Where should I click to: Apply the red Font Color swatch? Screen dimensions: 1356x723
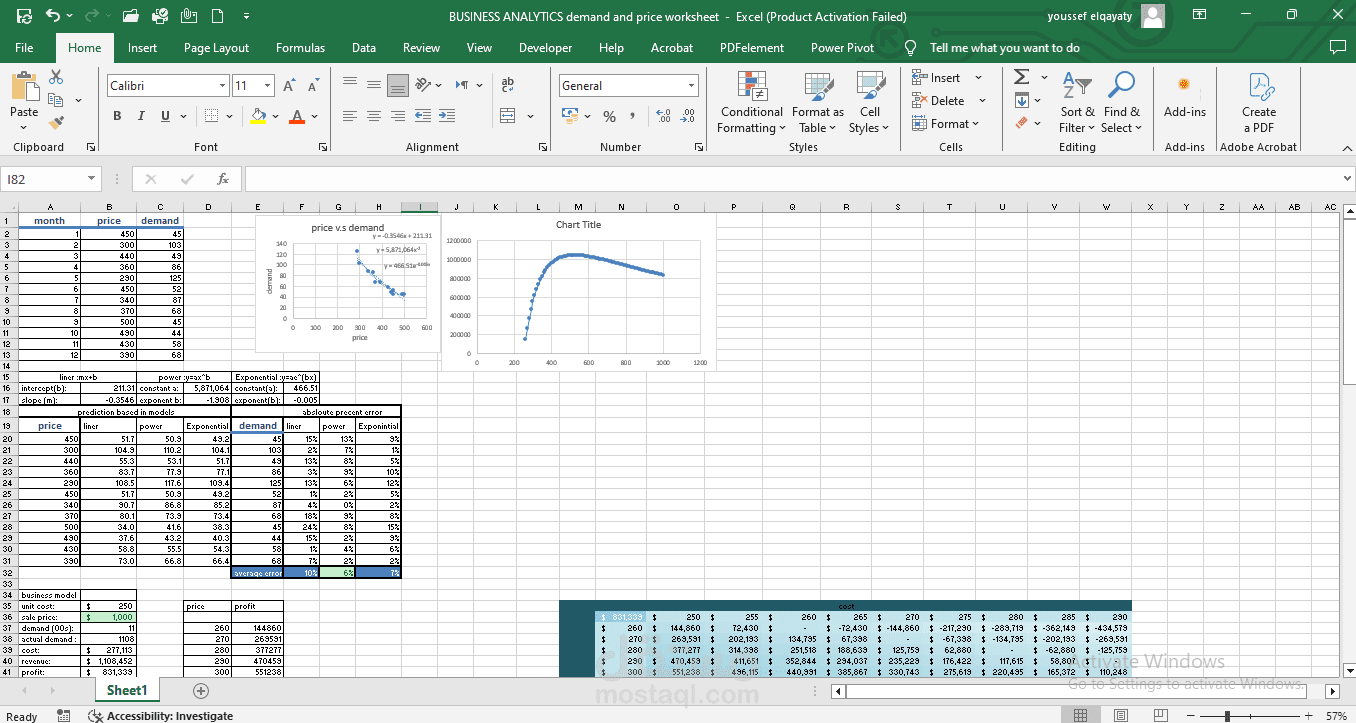[x=297, y=117]
